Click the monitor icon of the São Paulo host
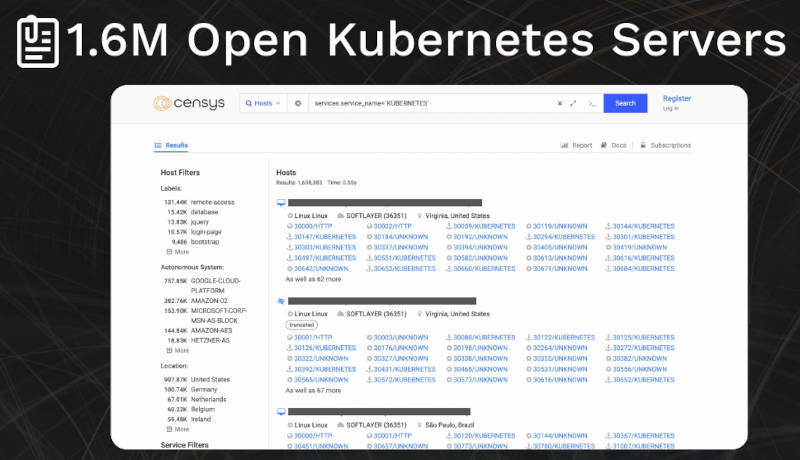 click(281, 412)
